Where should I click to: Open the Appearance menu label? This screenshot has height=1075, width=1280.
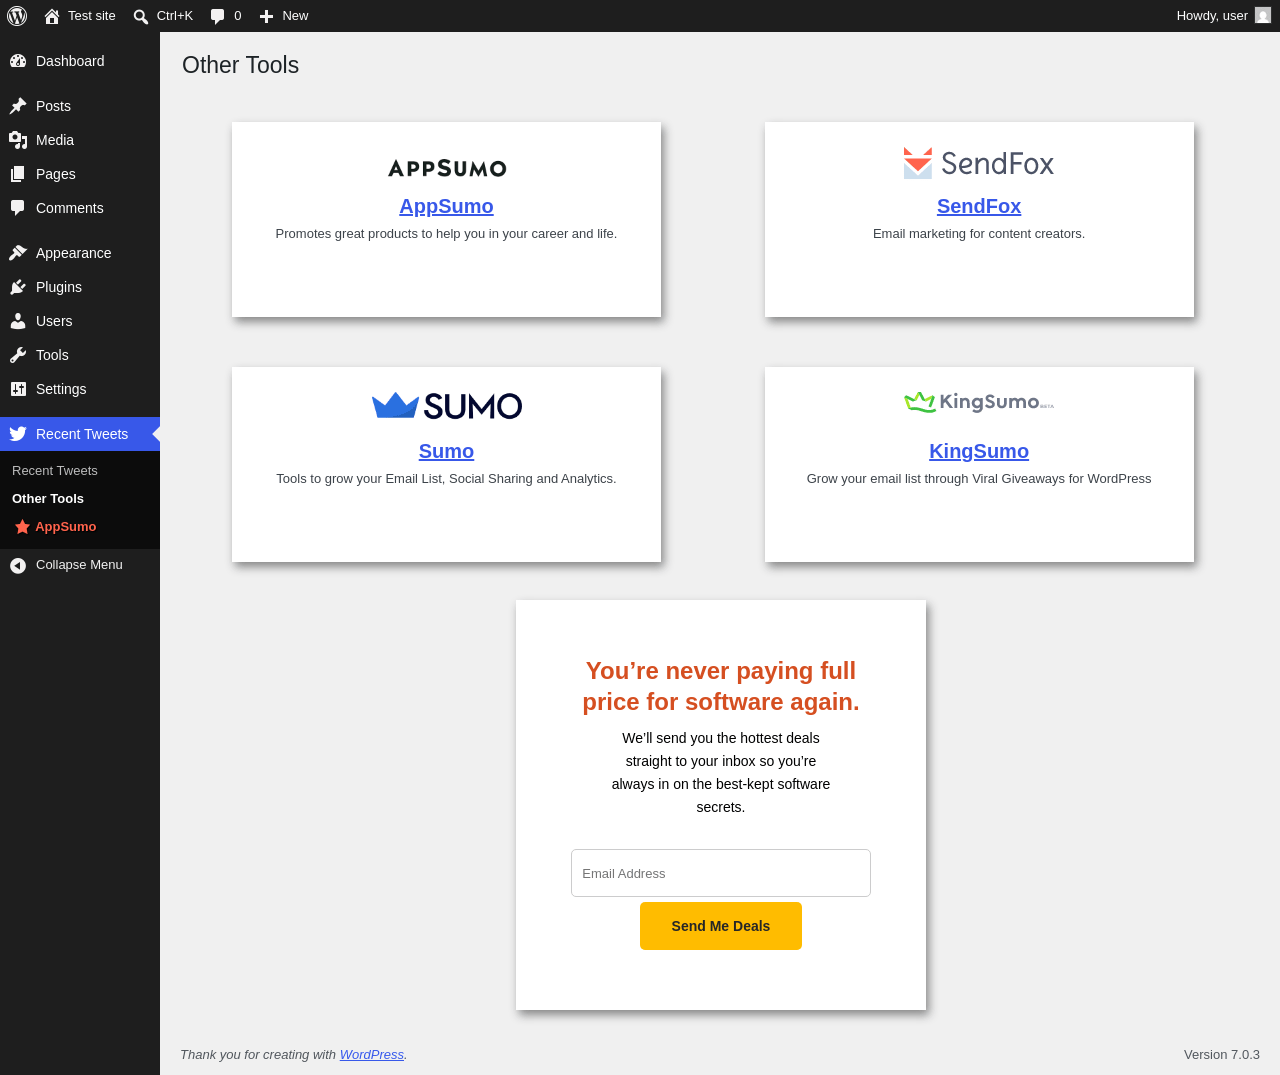74,253
